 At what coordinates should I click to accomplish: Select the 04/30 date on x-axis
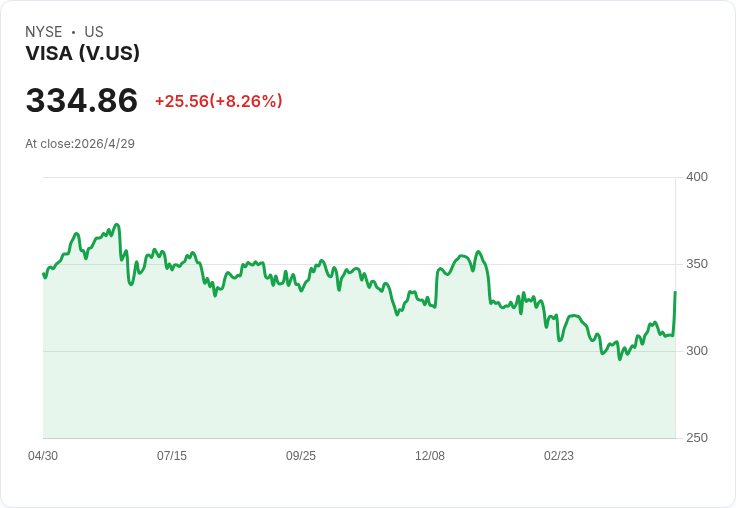43,456
